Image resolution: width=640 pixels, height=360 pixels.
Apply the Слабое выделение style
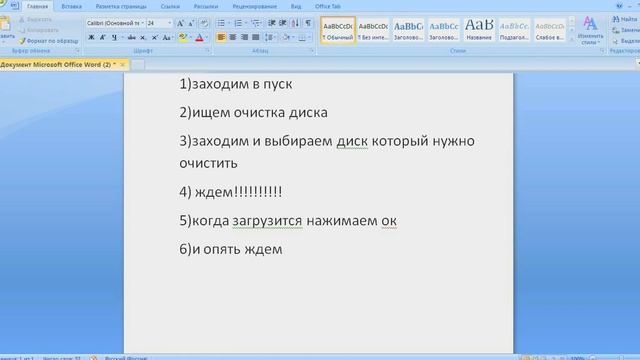pyautogui.click(x=549, y=30)
